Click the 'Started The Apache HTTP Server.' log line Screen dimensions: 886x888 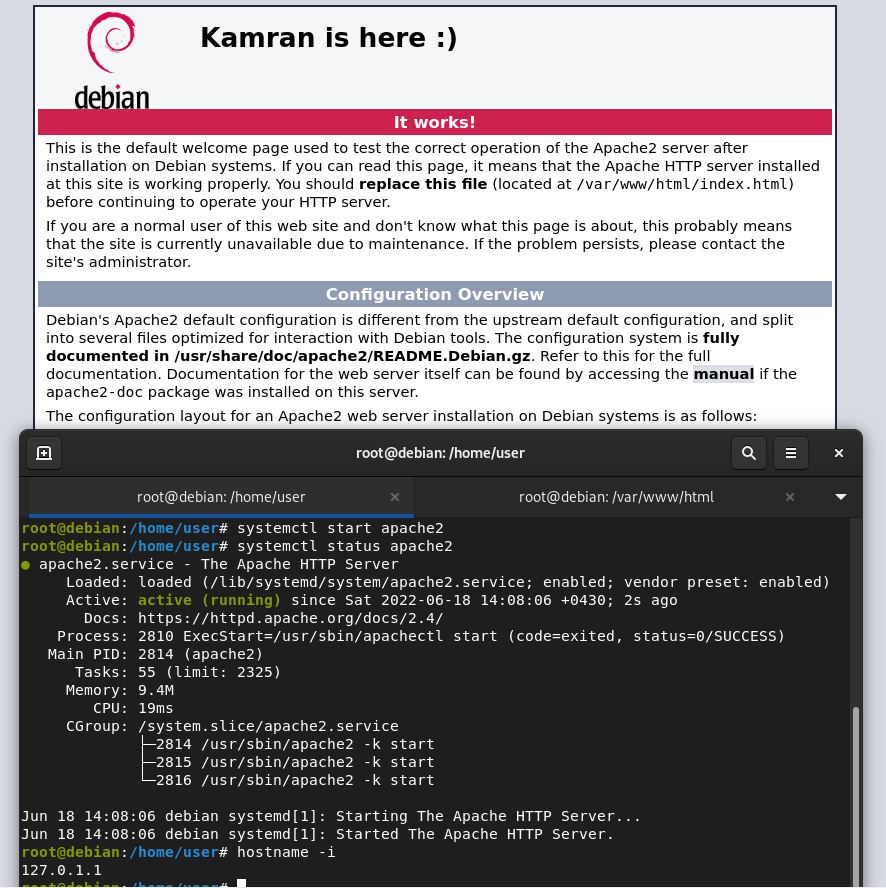pos(317,835)
